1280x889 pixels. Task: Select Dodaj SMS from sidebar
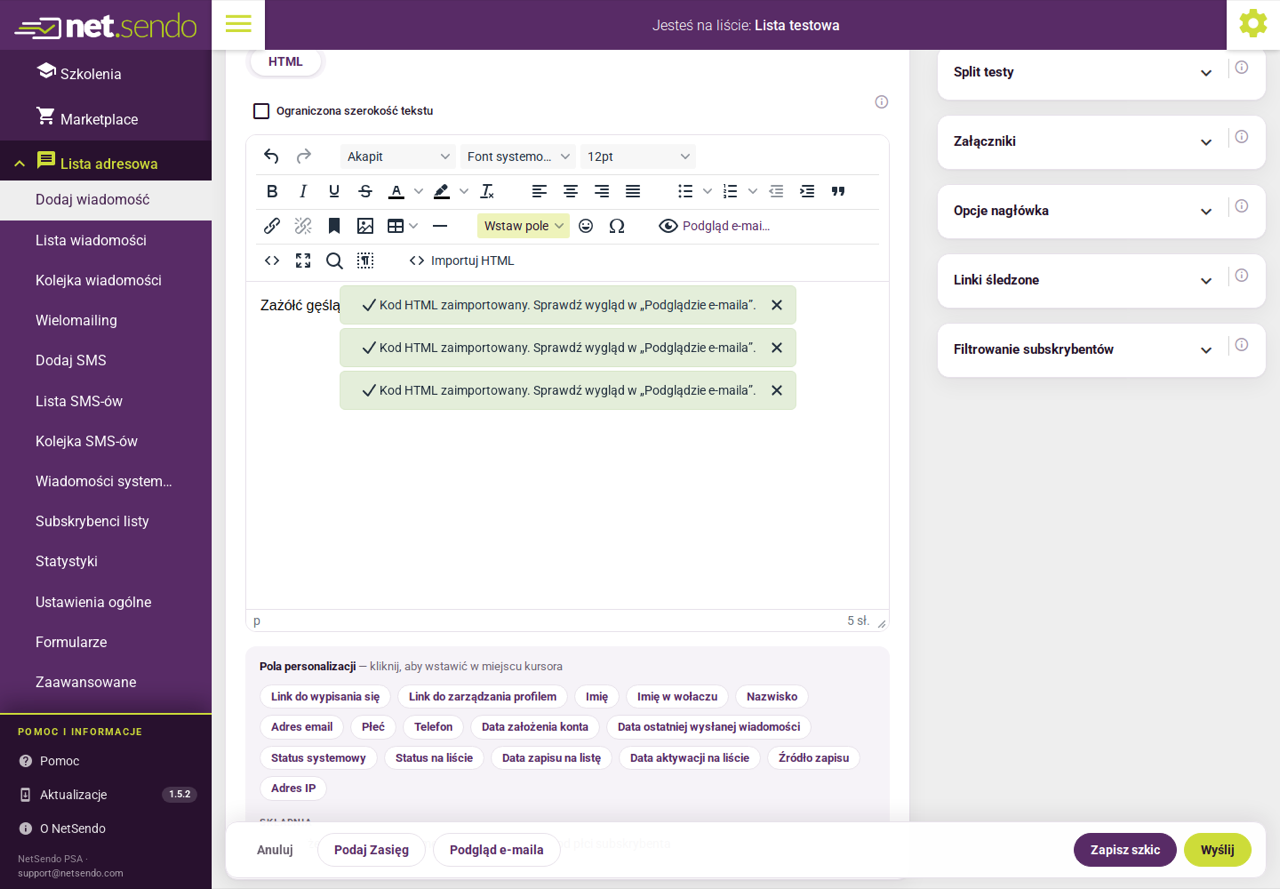(71, 360)
